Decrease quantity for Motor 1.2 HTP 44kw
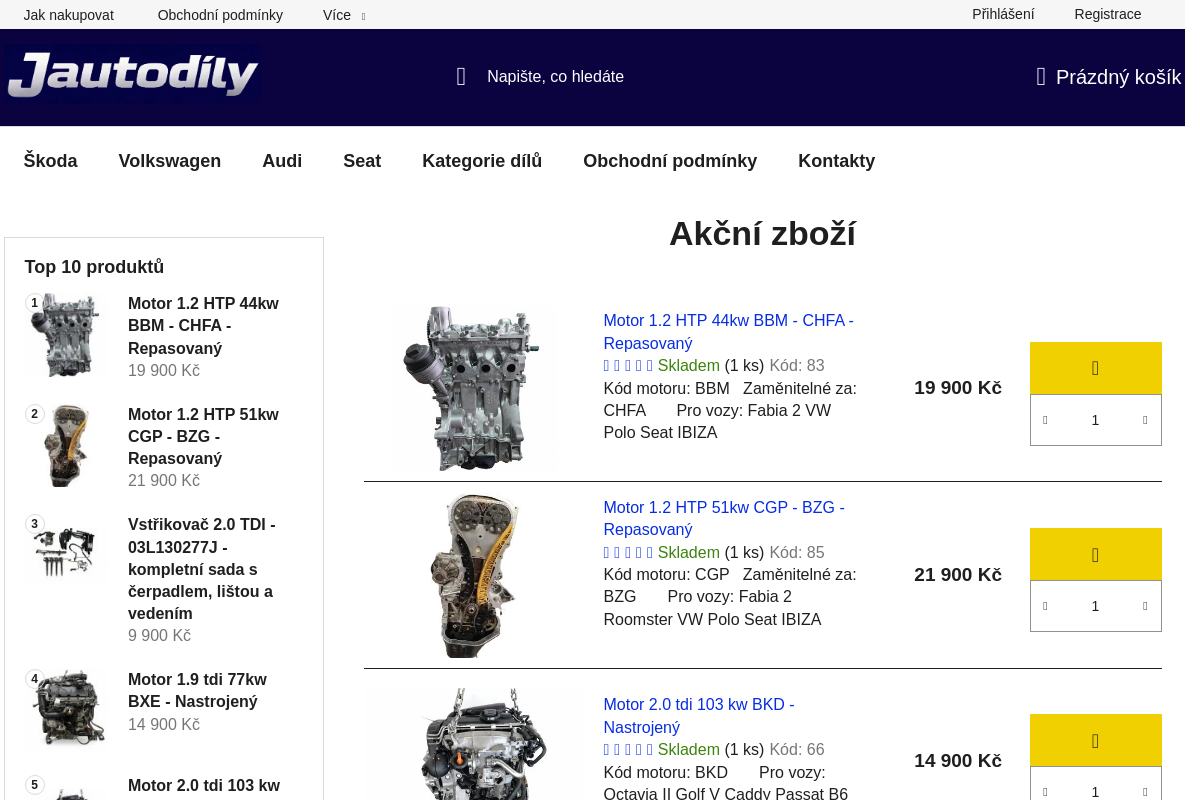 click(x=1045, y=420)
